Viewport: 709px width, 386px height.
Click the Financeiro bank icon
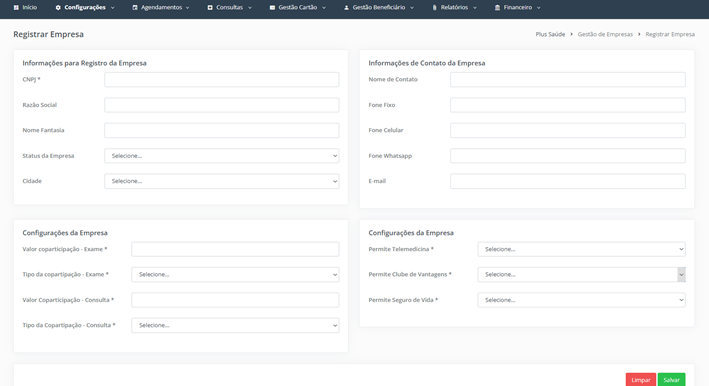click(x=497, y=8)
